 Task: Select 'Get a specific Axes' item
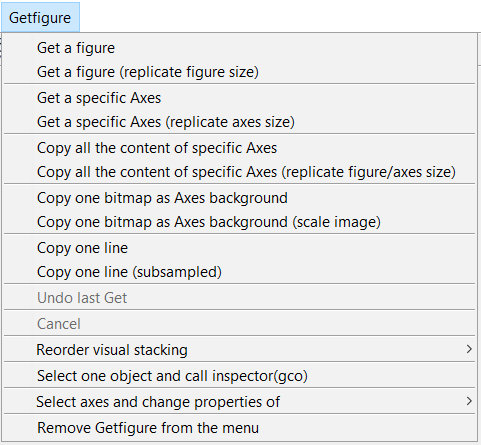(240, 98)
